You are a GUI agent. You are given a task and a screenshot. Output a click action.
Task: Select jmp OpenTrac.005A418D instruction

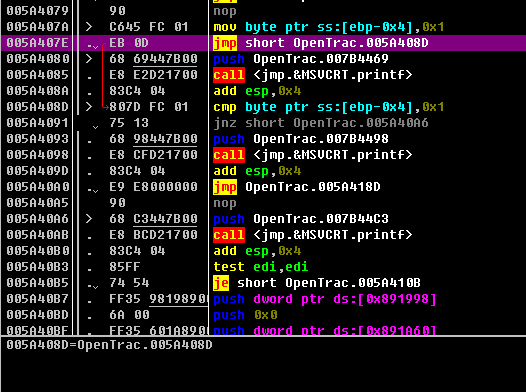(x=297, y=187)
